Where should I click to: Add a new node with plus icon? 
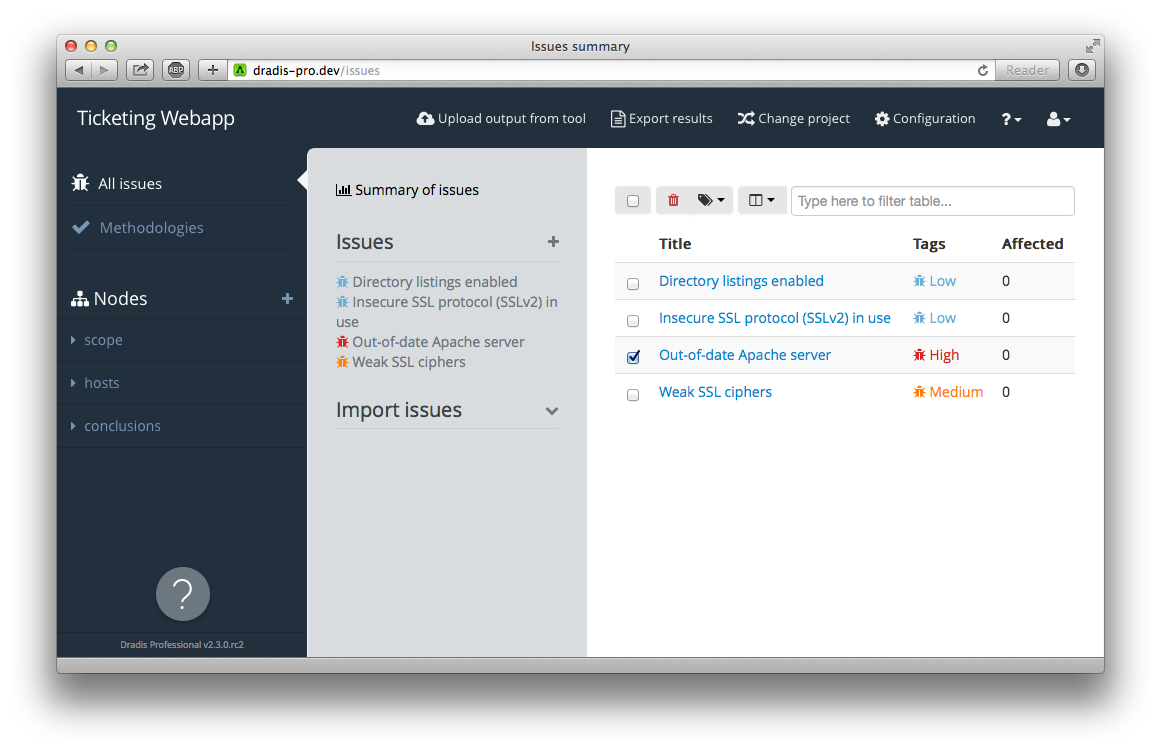pyautogui.click(x=287, y=298)
